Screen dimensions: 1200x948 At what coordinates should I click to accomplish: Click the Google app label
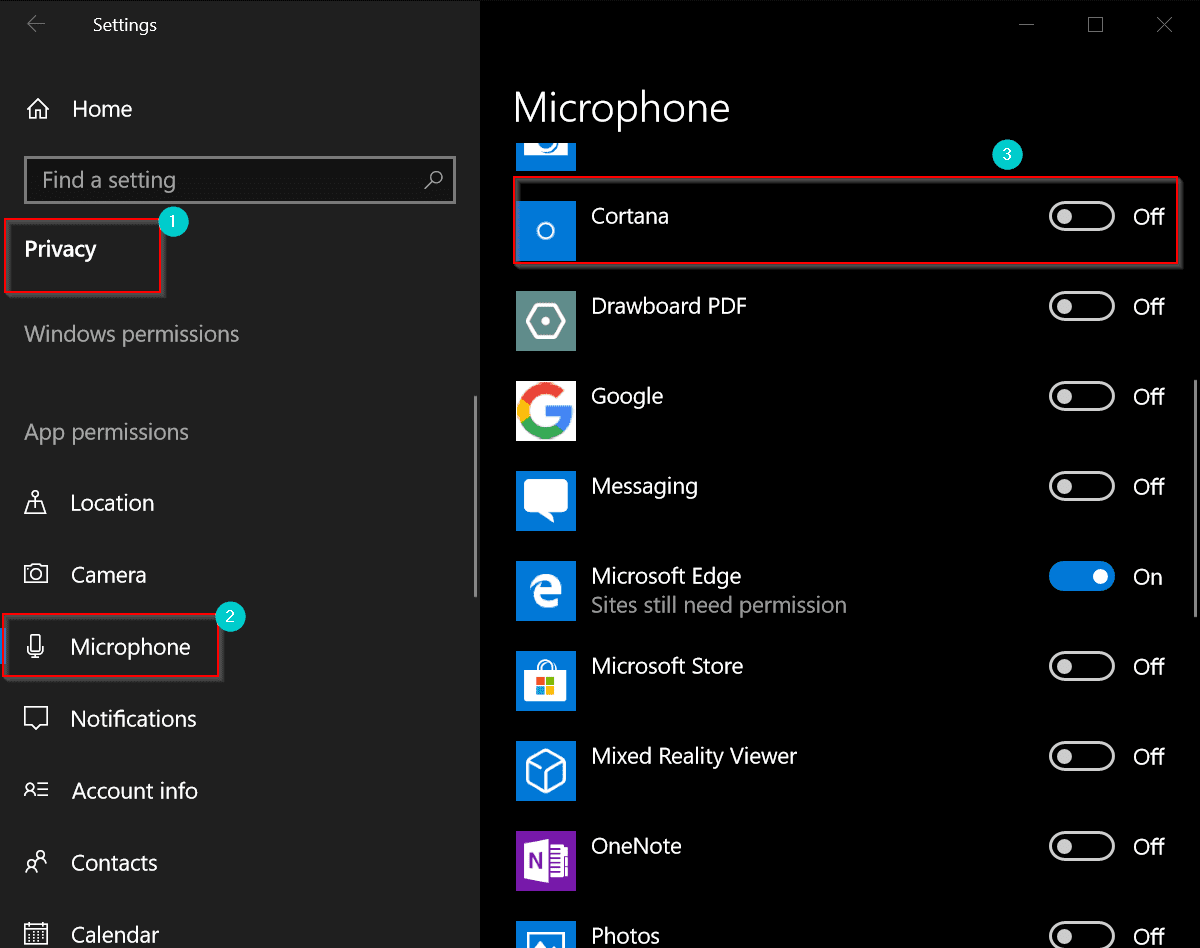tap(627, 397)
